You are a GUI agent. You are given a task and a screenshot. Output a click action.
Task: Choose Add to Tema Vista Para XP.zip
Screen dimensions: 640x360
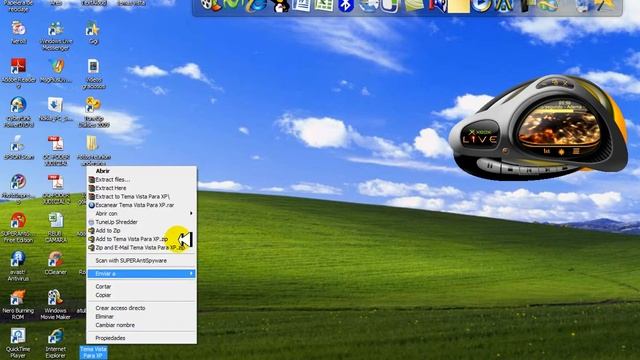[x=141, y=240]
